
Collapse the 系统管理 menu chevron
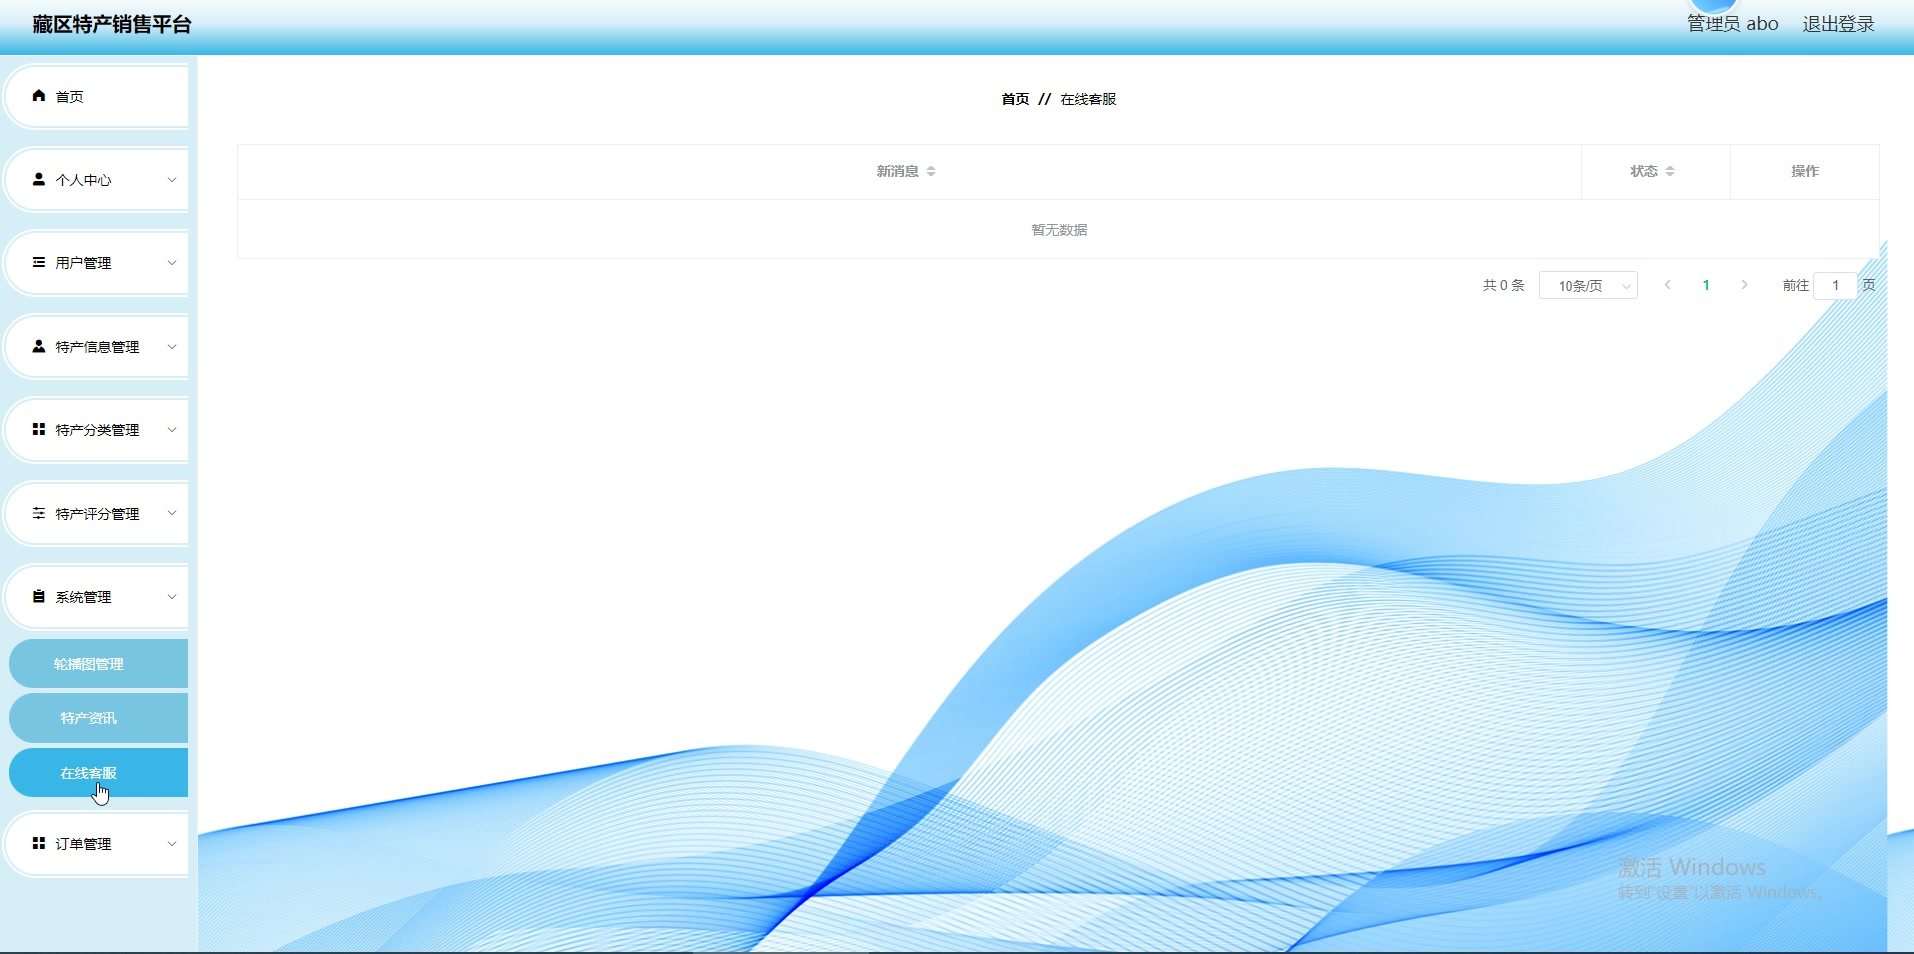coord(172,597)
